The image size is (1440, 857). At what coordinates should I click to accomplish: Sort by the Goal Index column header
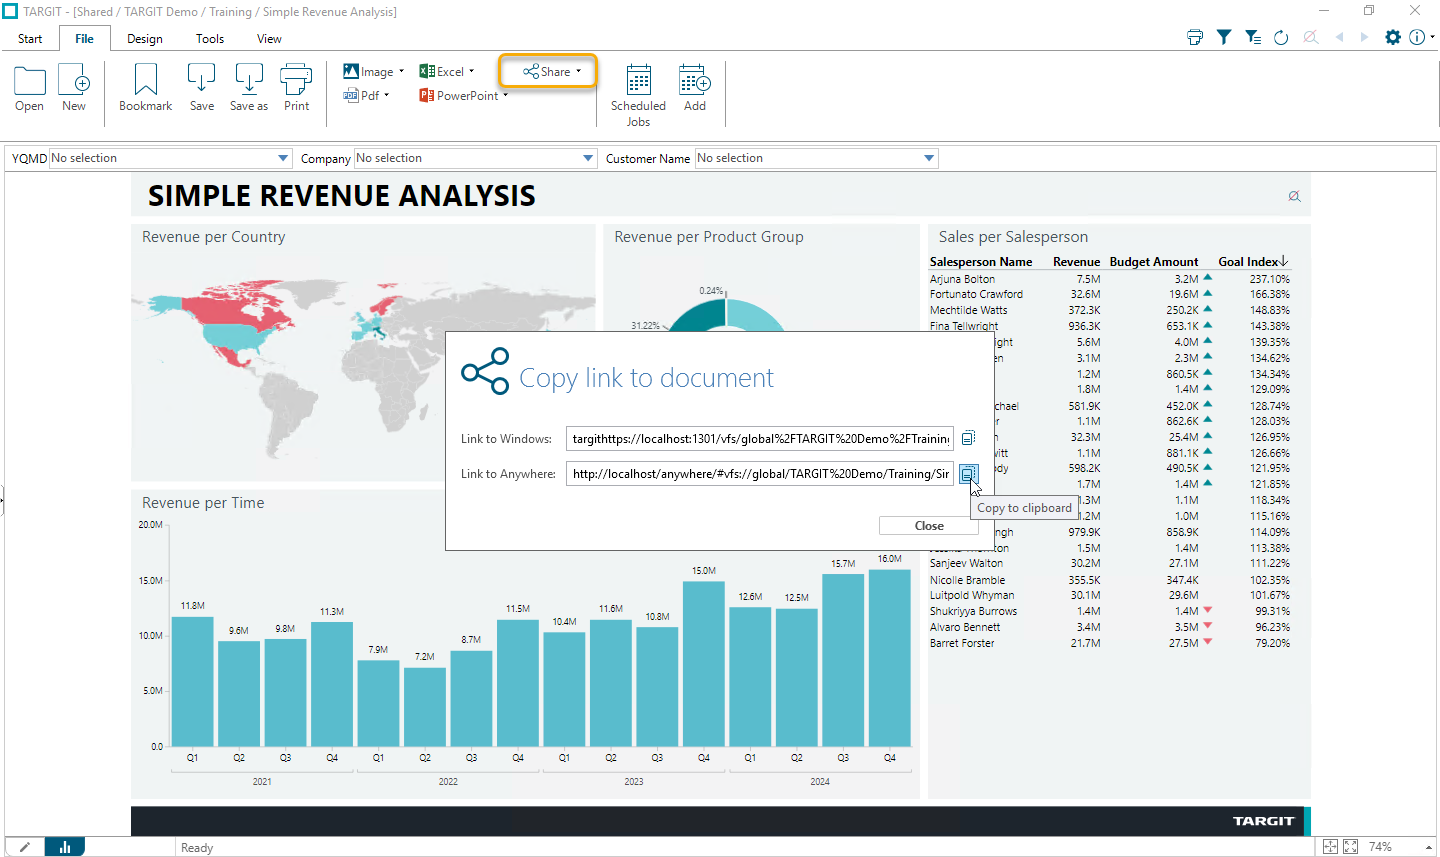tap(1252, 262)
